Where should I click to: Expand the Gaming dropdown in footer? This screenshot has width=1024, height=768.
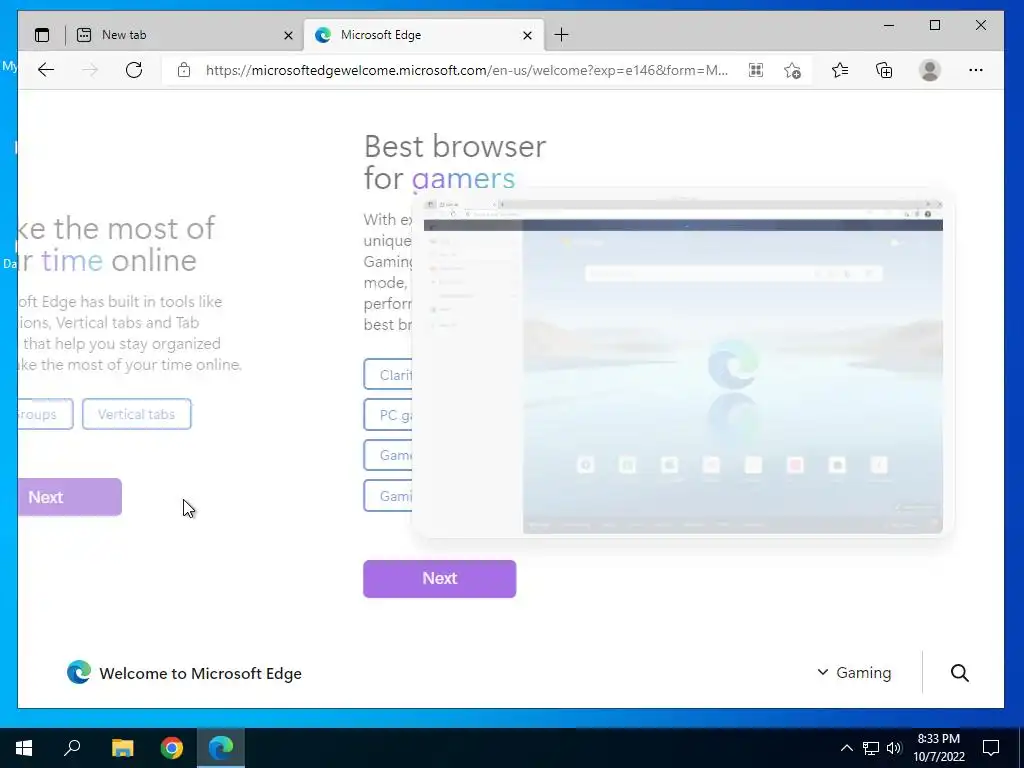(854, 673)
